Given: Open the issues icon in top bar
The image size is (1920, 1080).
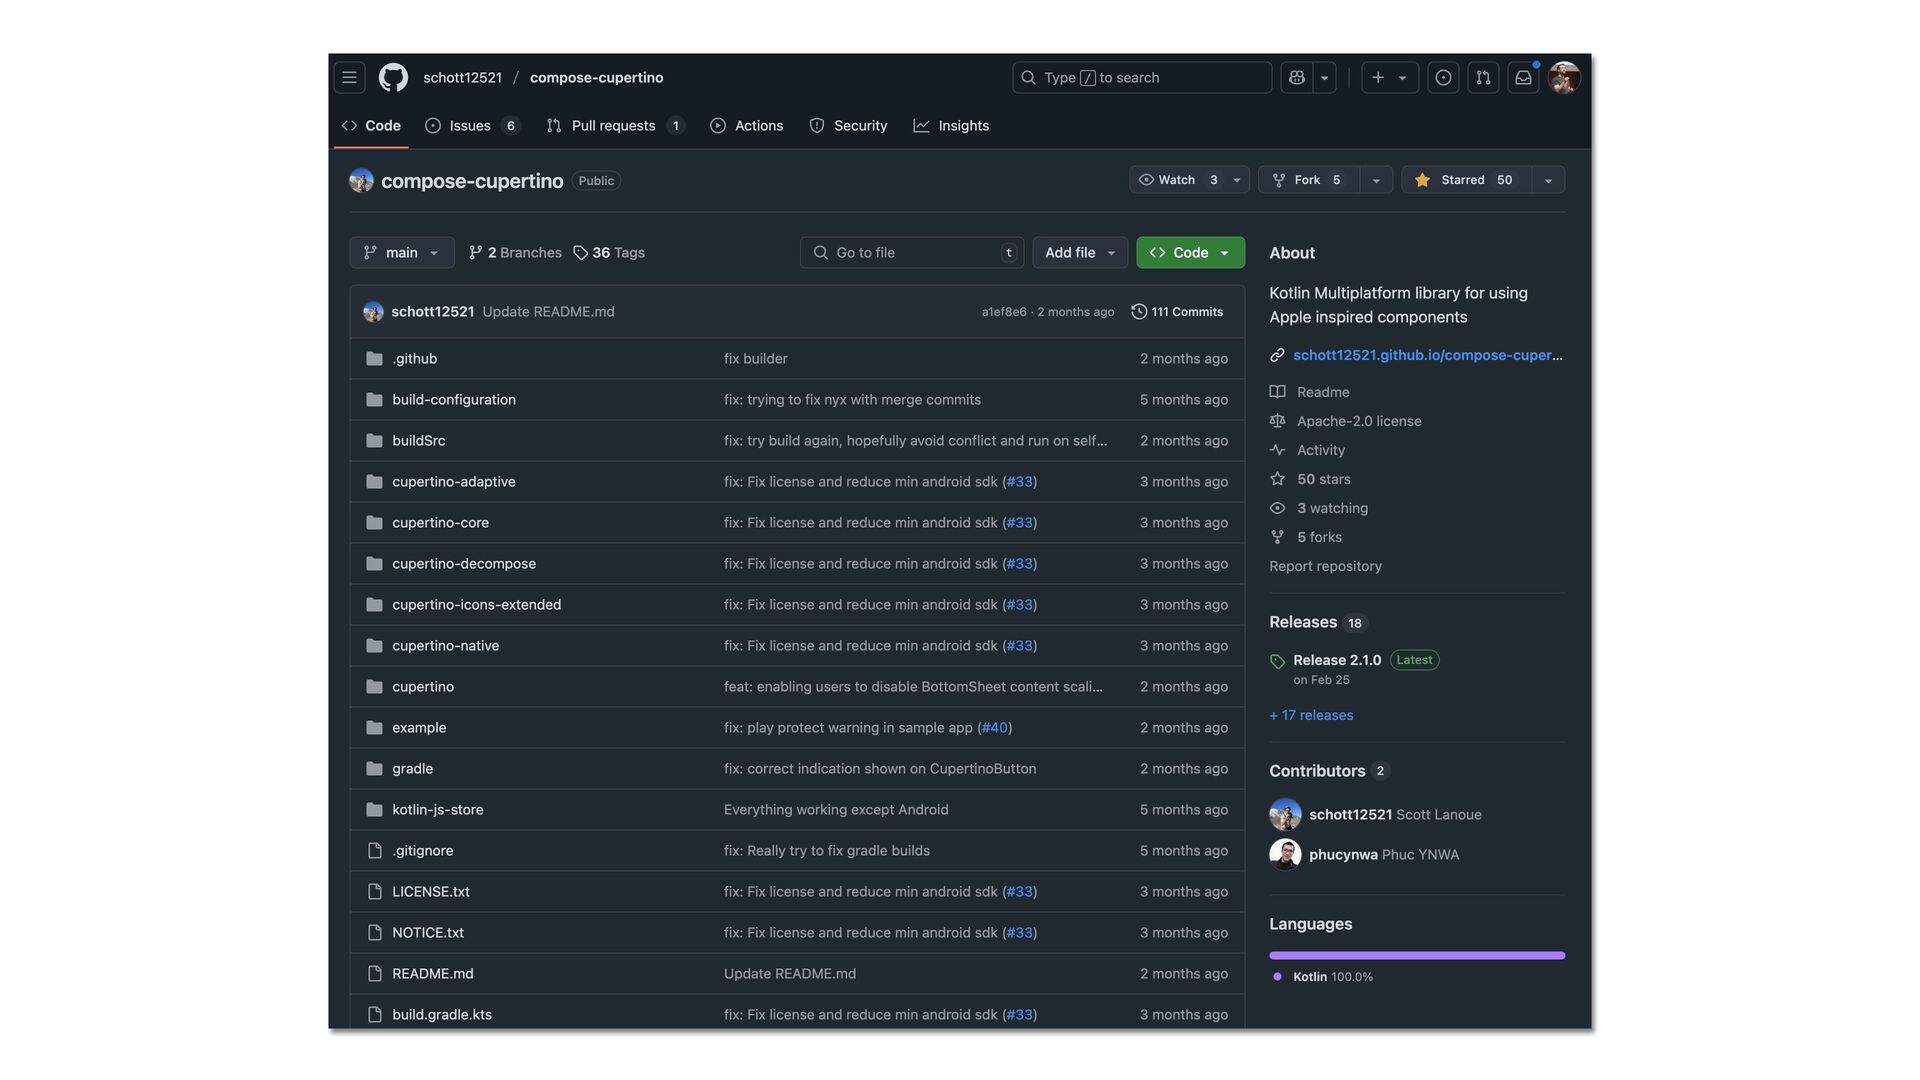Looking at the screenshot, I should [1443, 77].
